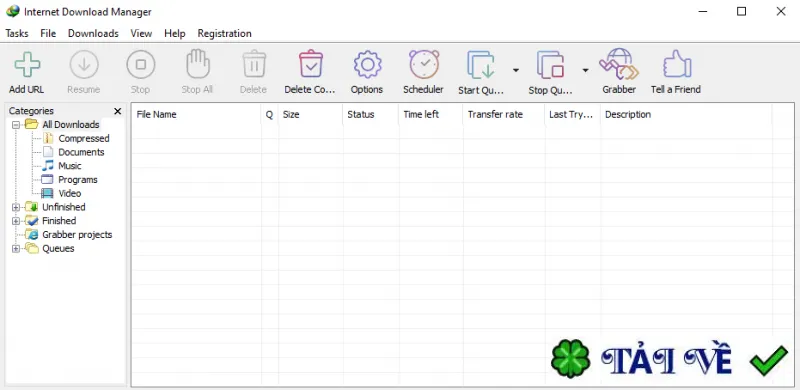
Task: Open the File menu
Action: click(x=48, y=33)
